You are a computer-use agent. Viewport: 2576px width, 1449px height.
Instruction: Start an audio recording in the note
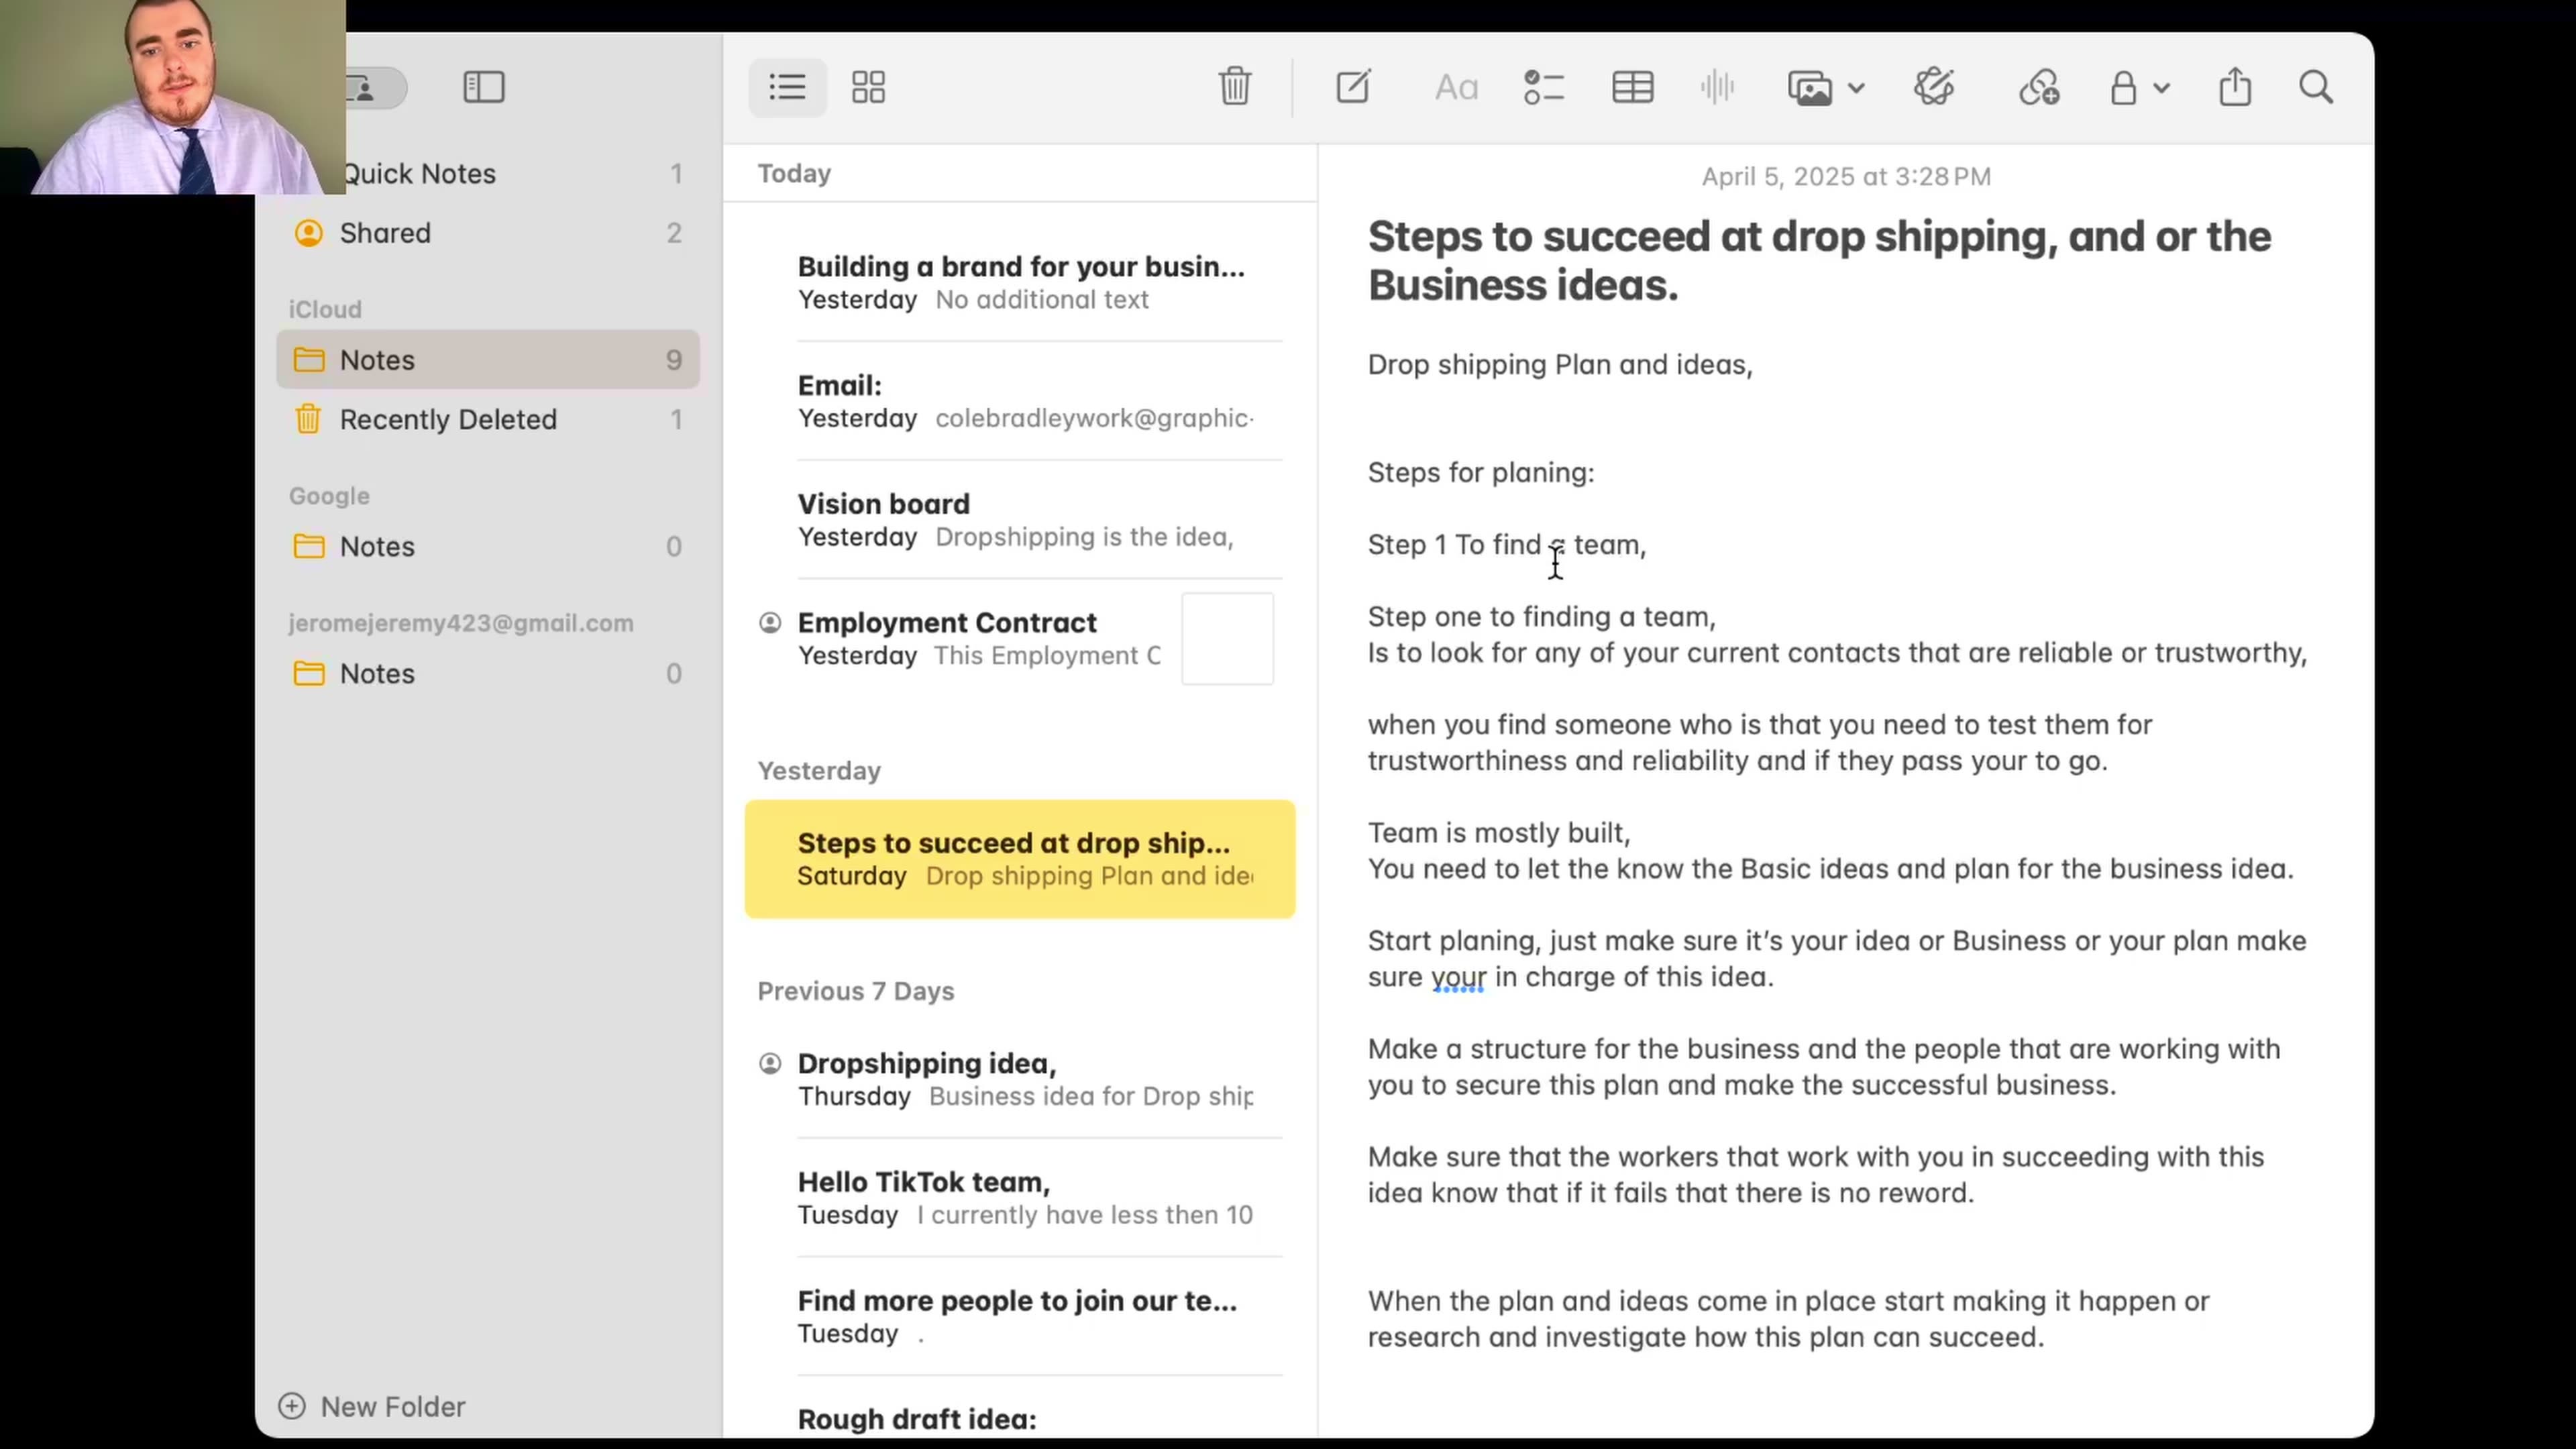(x=1716, y=87)
